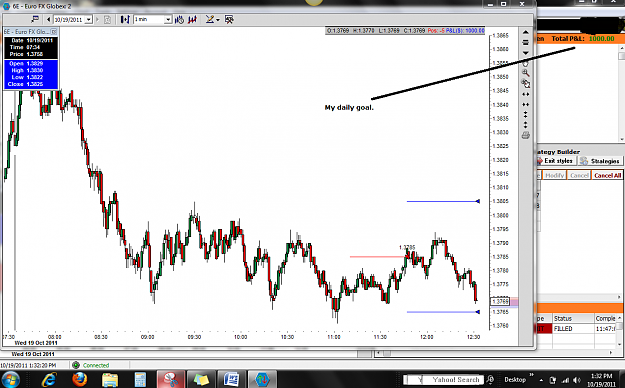
Task: Open Snipping Tool in taskbar
Action: pyautogui.click(x=171, y=379)
